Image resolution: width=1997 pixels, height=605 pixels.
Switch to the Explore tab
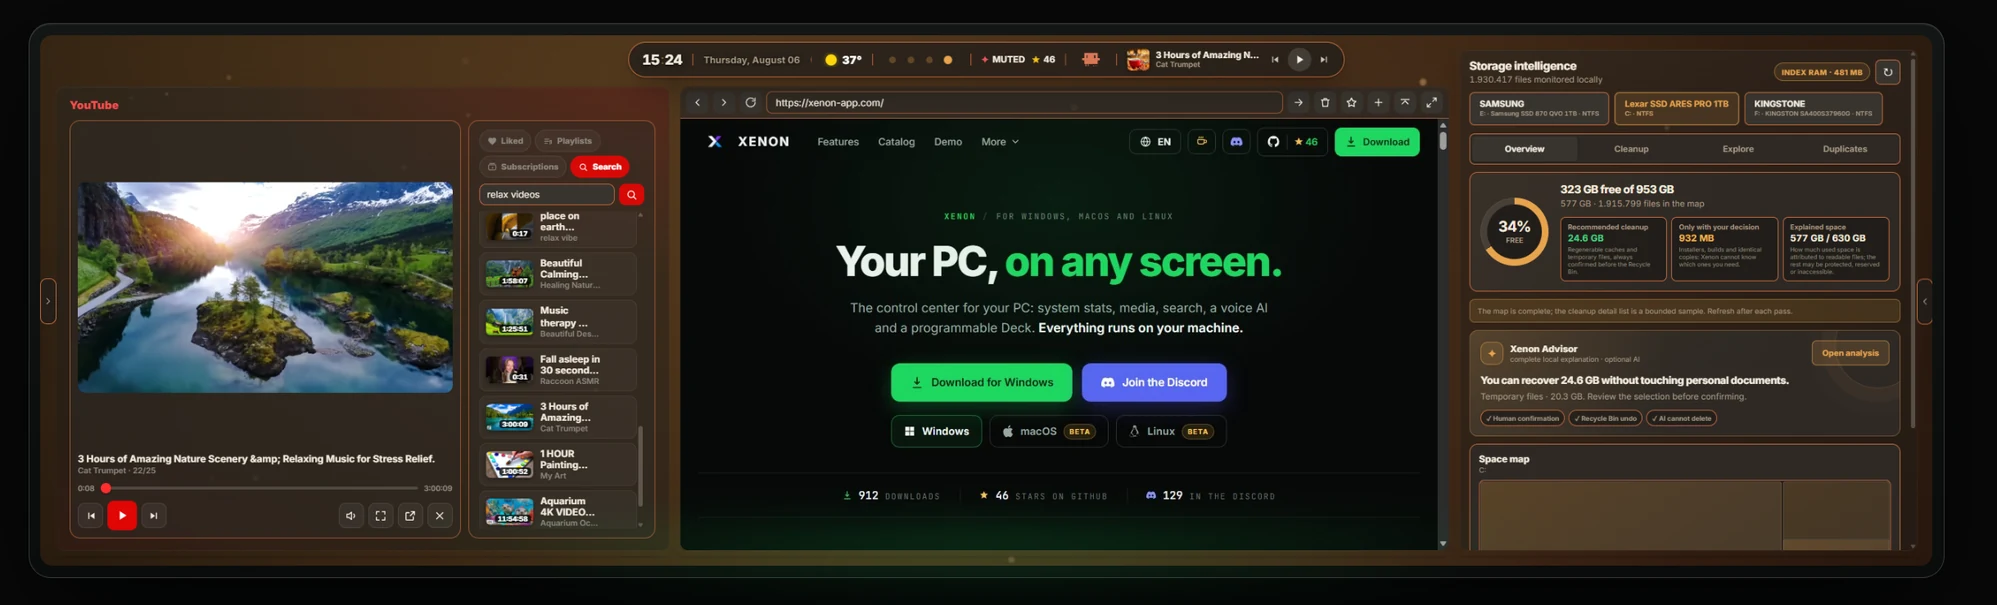pyautogui.click(x=1738, y=149)
